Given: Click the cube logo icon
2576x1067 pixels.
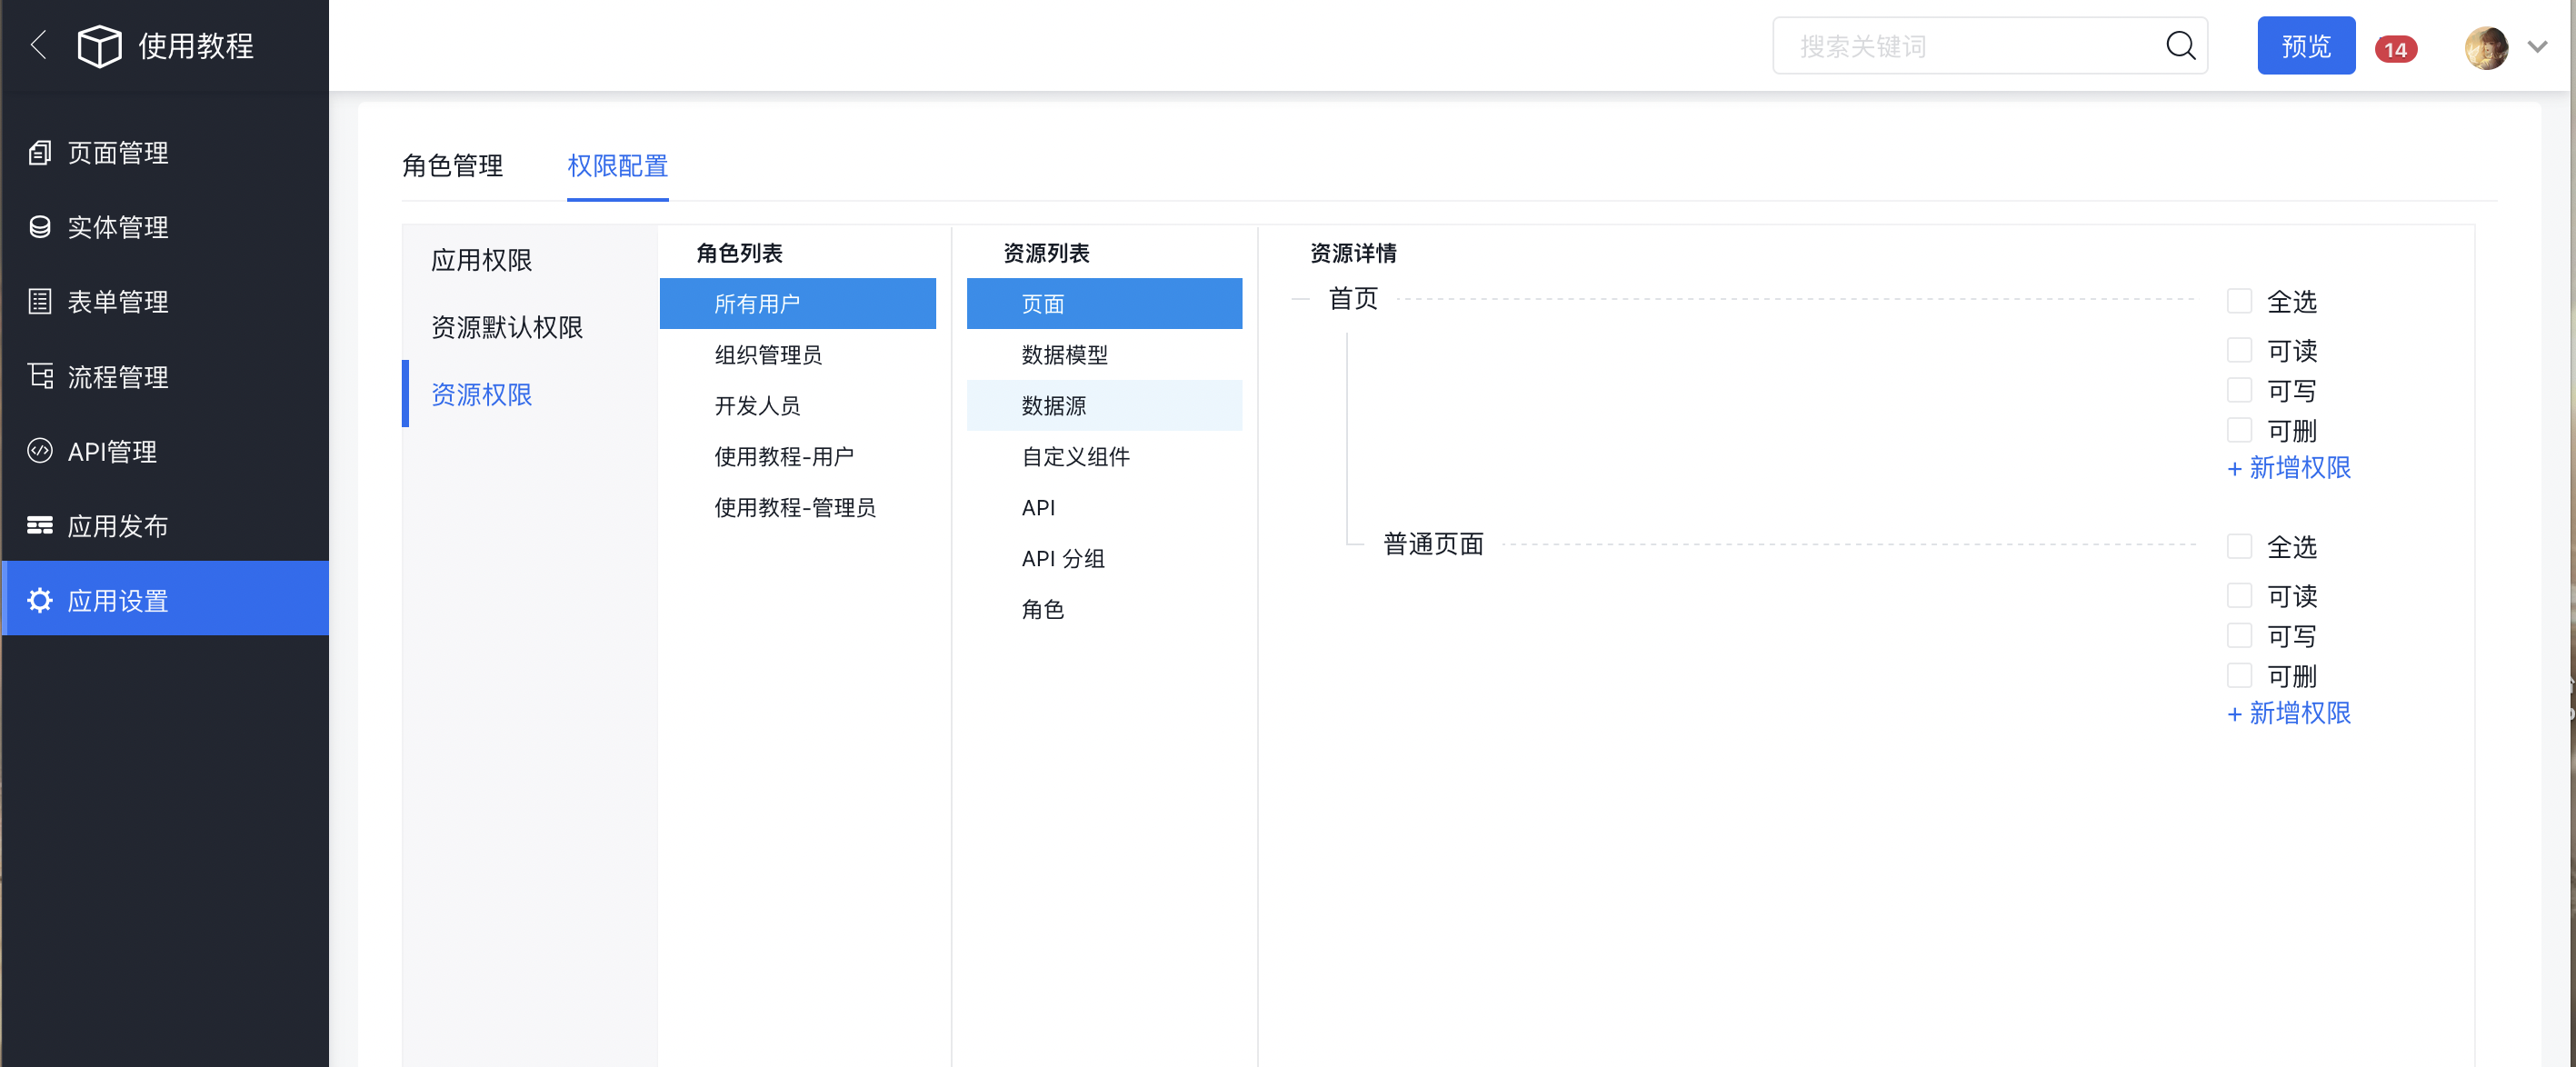Looking at the screenshot, I should click(x=99, y=45).
